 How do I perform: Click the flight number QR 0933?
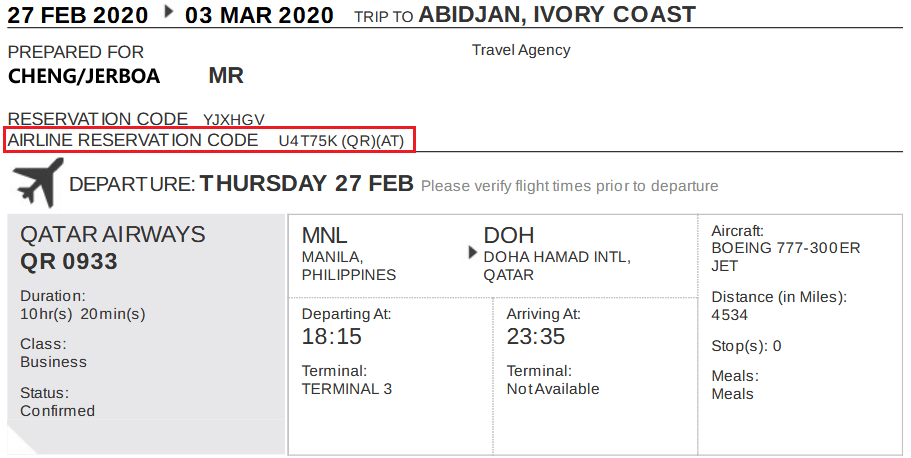click(x=69, y=262)
